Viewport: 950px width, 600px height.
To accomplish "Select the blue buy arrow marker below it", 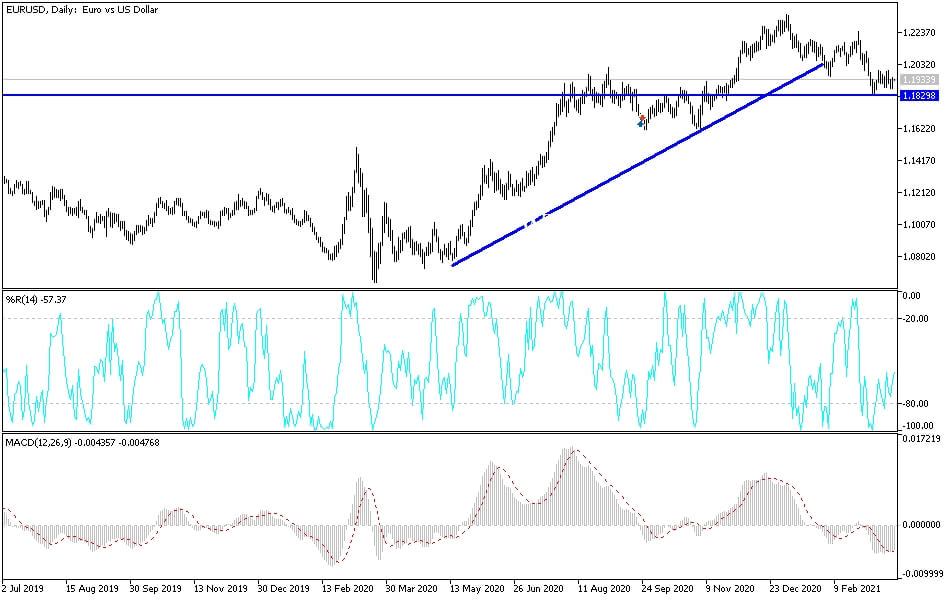I will [640, 123].
